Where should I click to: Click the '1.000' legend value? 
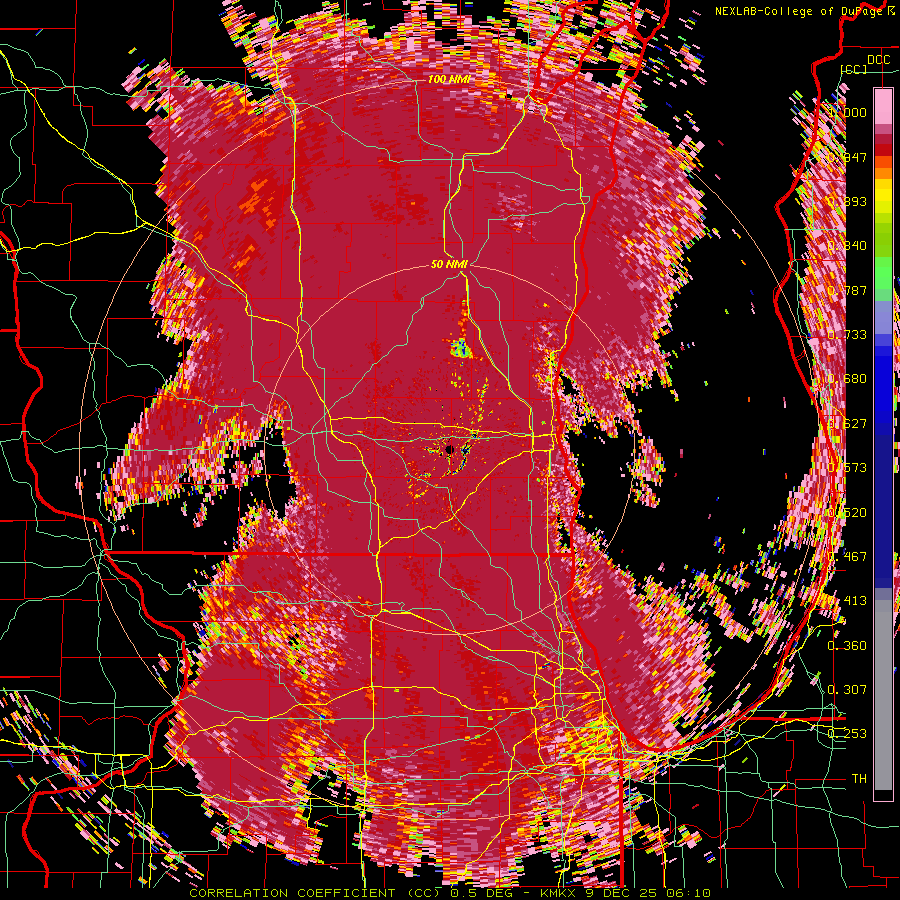(847, 112)
